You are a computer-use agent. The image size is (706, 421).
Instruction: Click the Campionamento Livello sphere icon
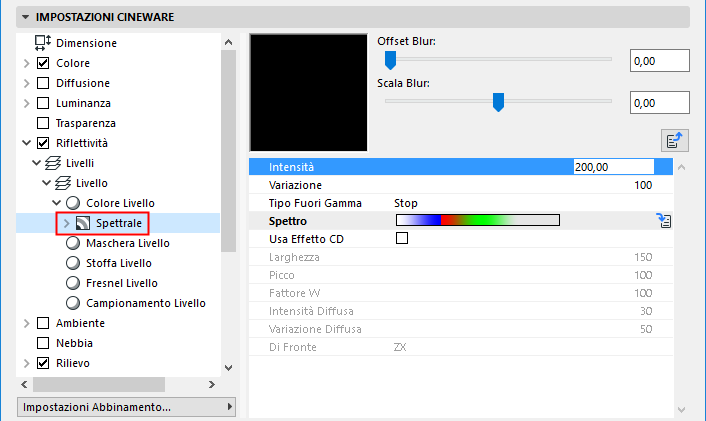point(72,303)
